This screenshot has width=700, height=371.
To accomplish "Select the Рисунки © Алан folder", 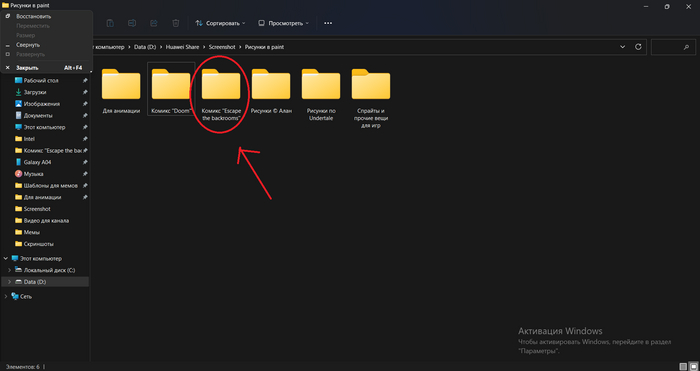I will pos(271,91).
